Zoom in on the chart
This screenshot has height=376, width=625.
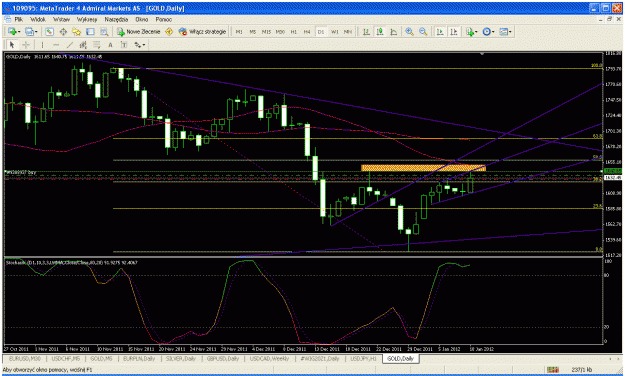pyautogui.click(x=409, y=31)
